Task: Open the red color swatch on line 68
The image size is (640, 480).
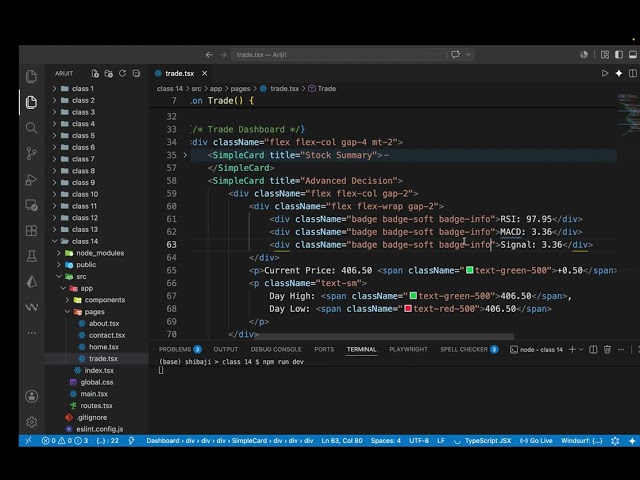Action: point(408,308)
